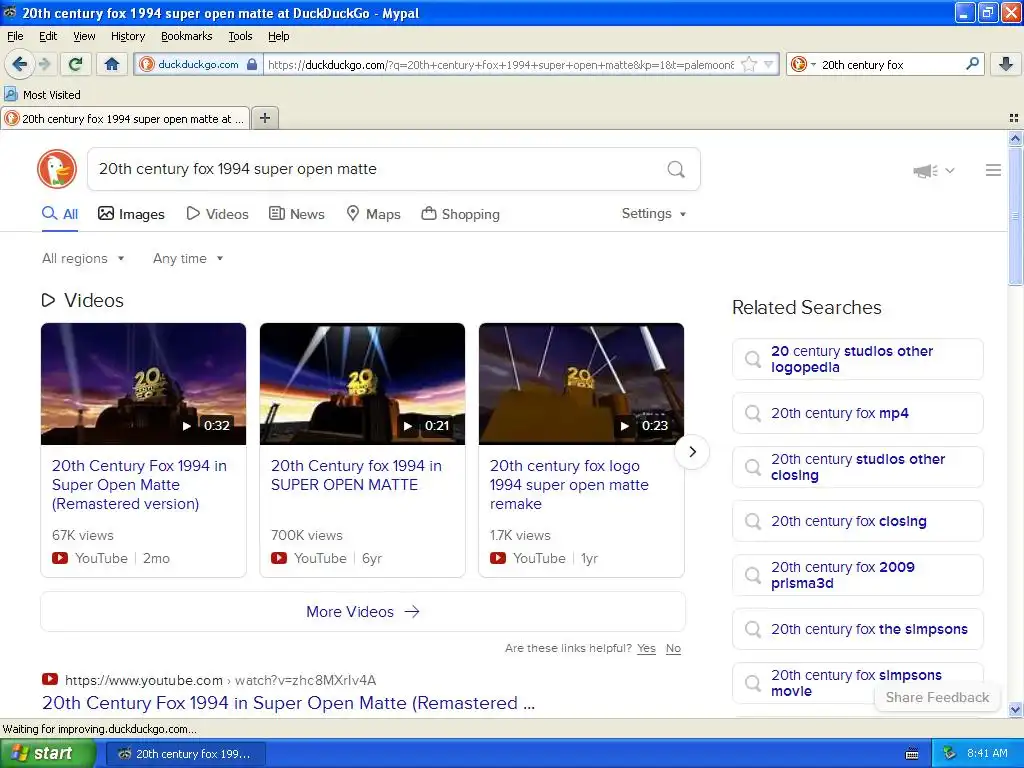1024x768 pixels.
Task: Open the youtube.com result heading link
Action: [289, 703]
